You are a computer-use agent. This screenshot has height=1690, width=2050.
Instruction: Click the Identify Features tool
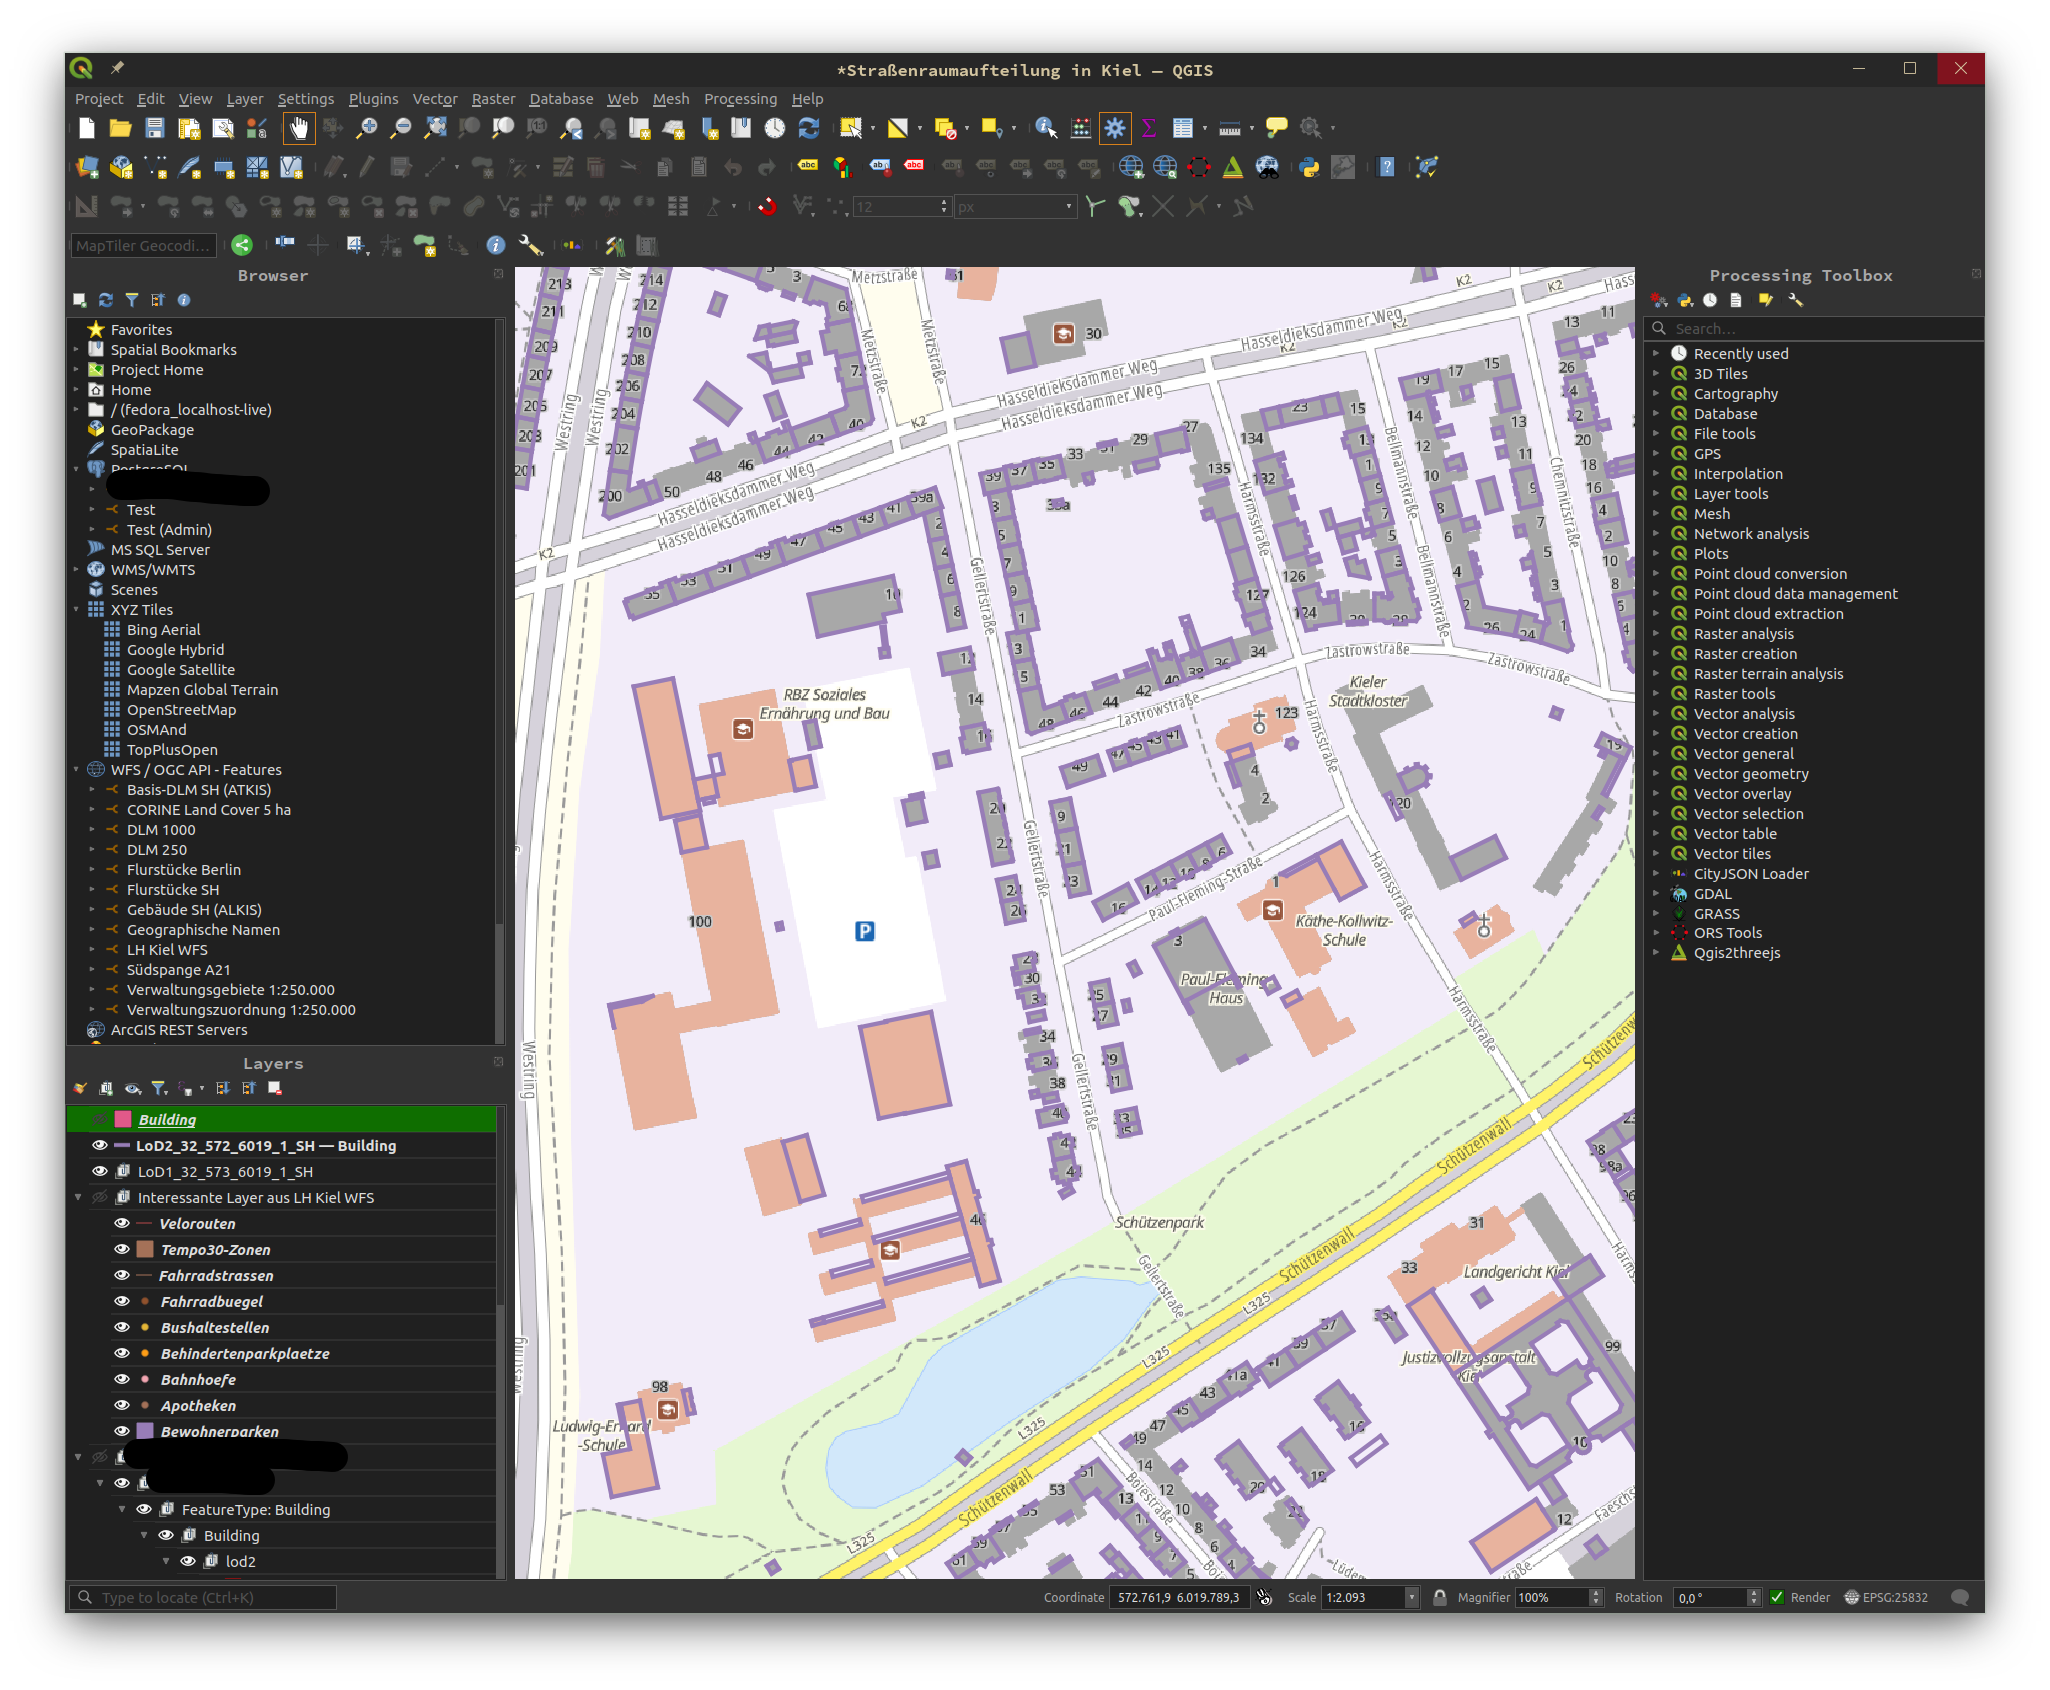(1046, 128)
